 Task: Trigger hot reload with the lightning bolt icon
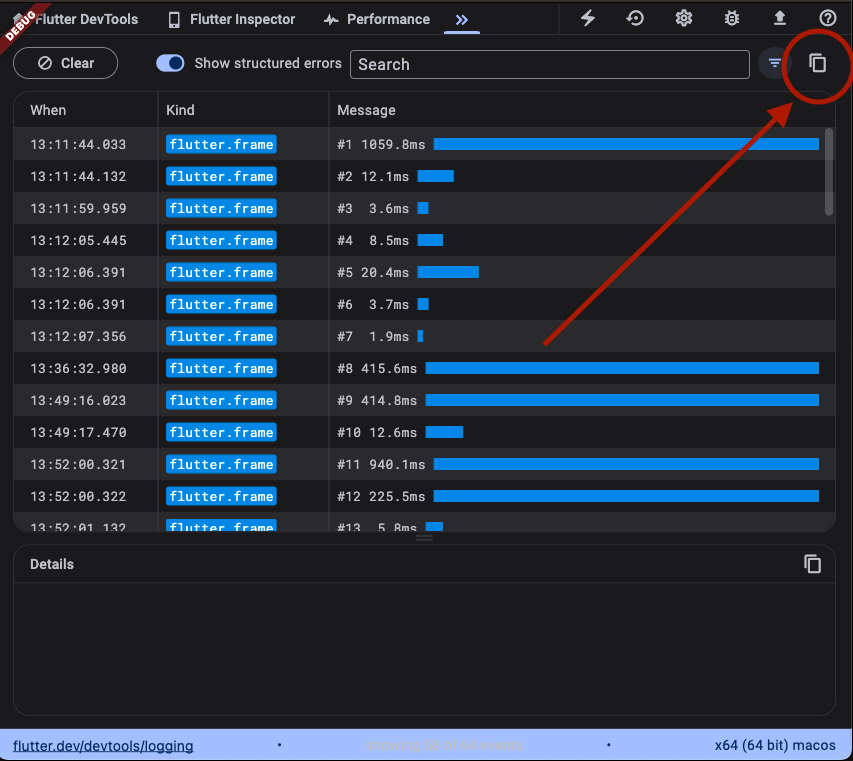(588, 18)
